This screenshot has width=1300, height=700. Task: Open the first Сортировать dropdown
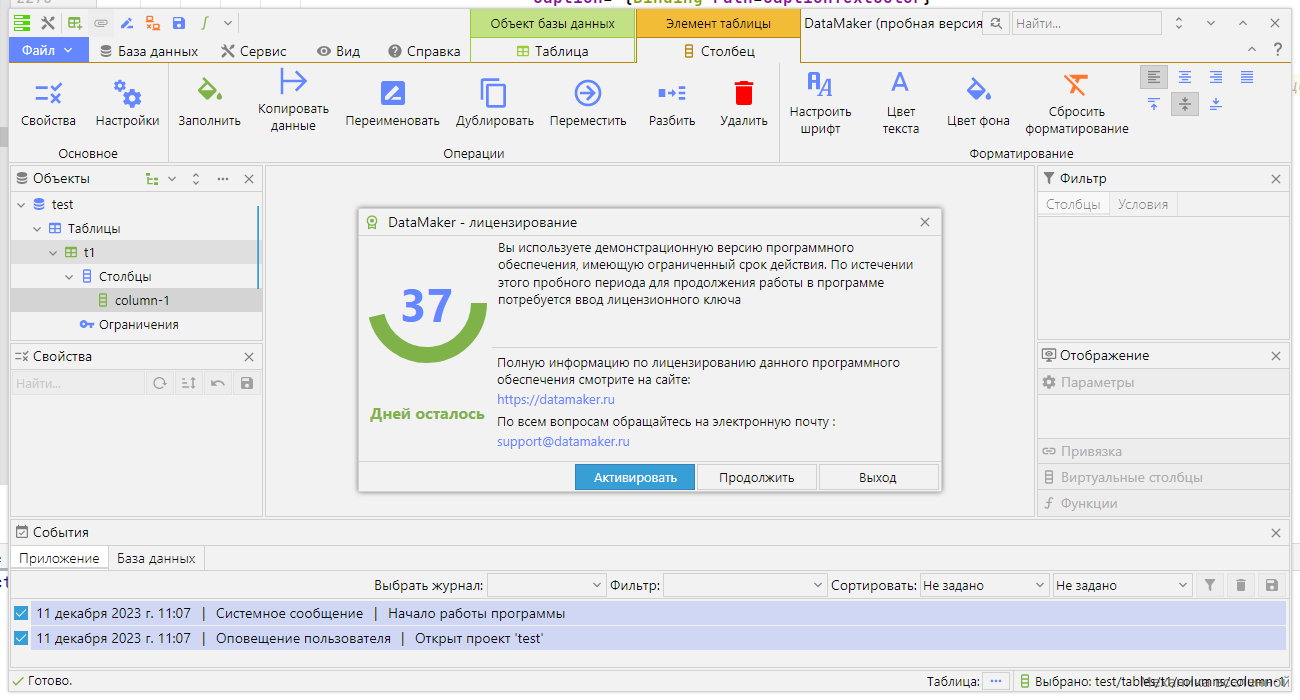[x=984, y=585]
